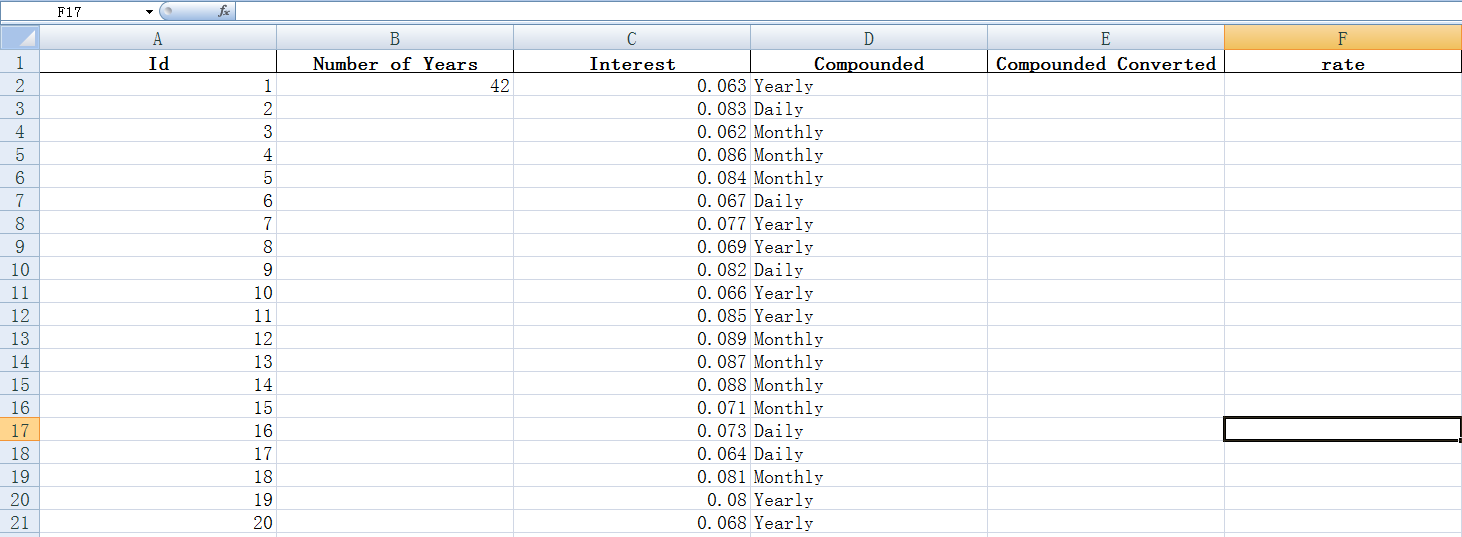The height and width of the screenshot is (537, 1462).
Task: Select interest cell 0.083
Action: click(x=632, y=108)
